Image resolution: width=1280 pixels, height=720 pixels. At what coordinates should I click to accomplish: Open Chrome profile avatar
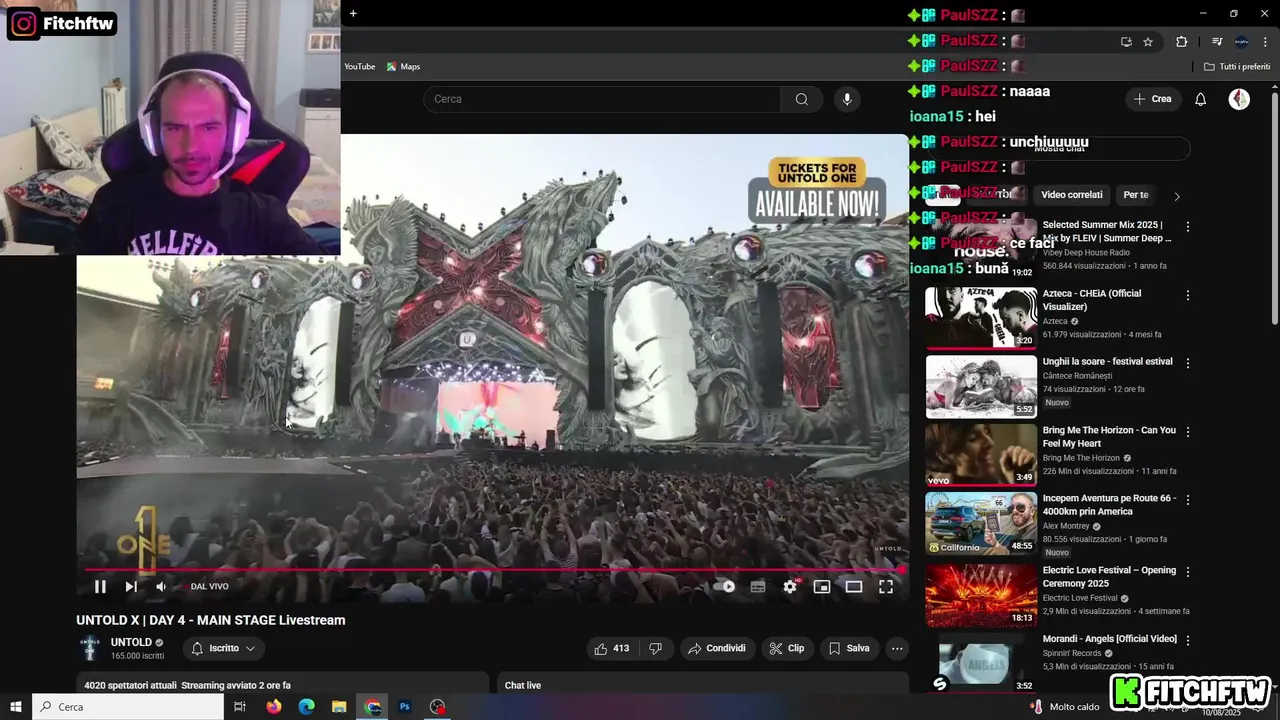1241,42
